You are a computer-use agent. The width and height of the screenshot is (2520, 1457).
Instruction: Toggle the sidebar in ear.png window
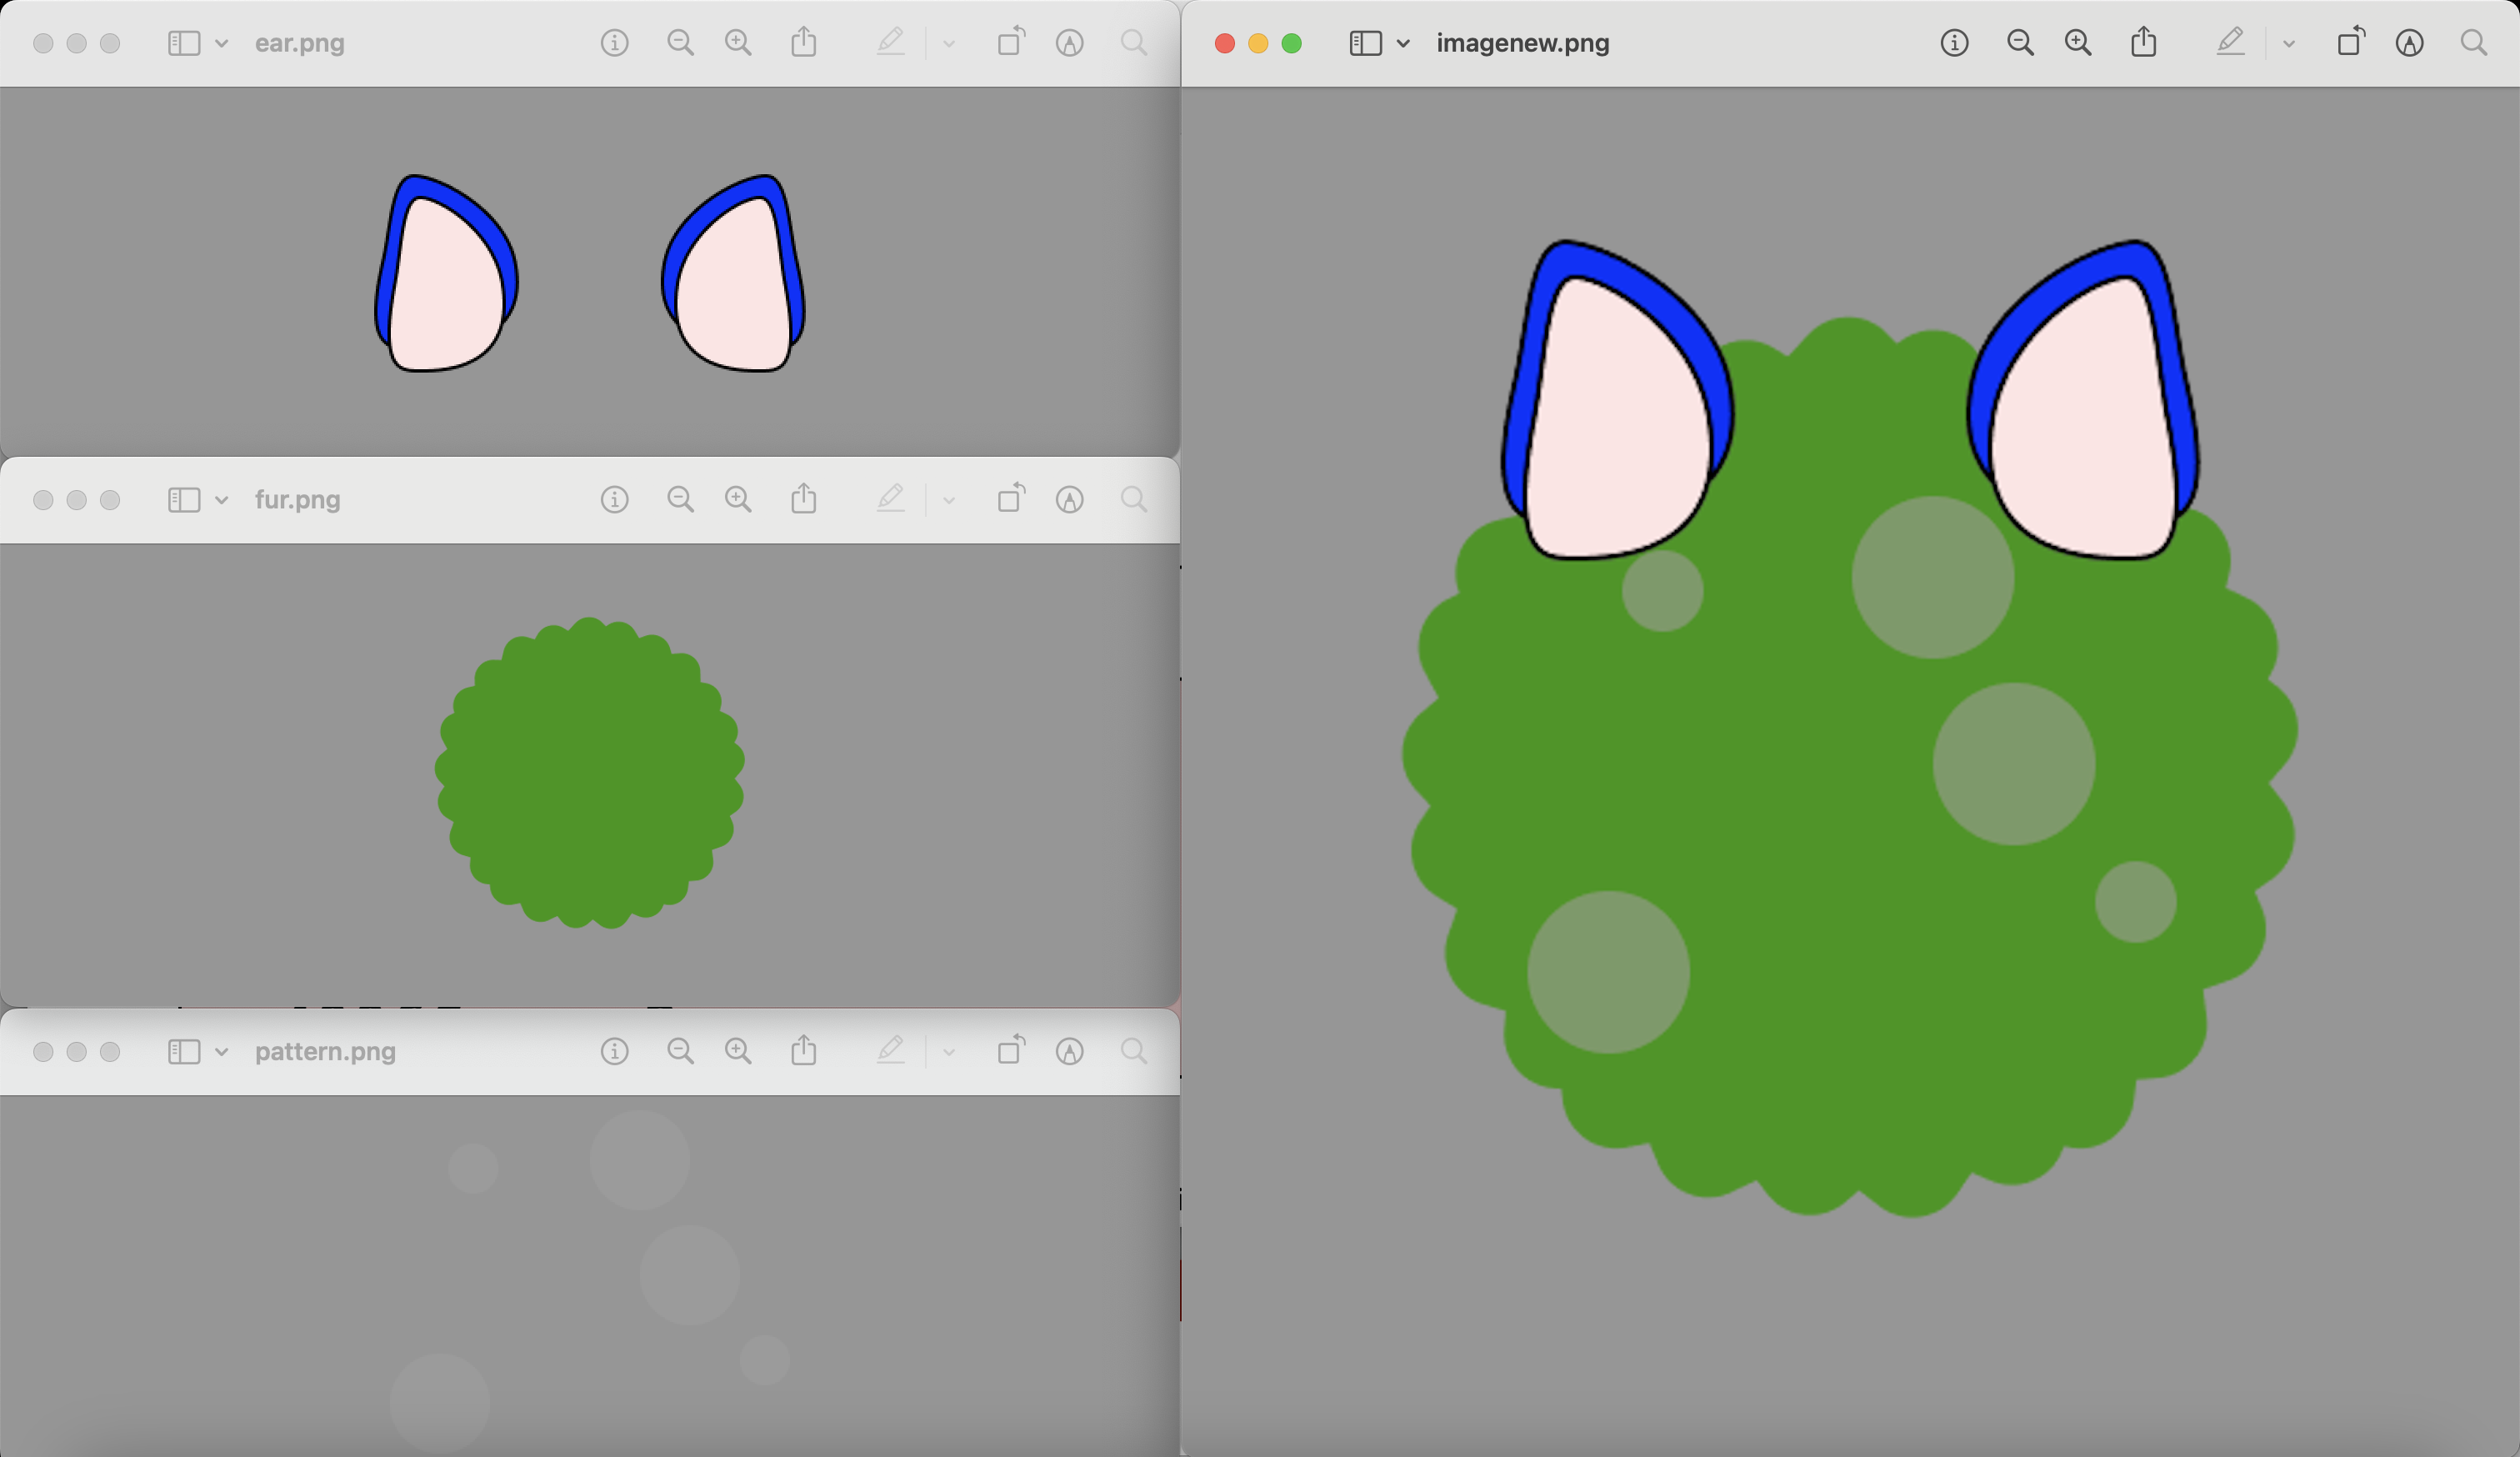click(x=184, y=43)
